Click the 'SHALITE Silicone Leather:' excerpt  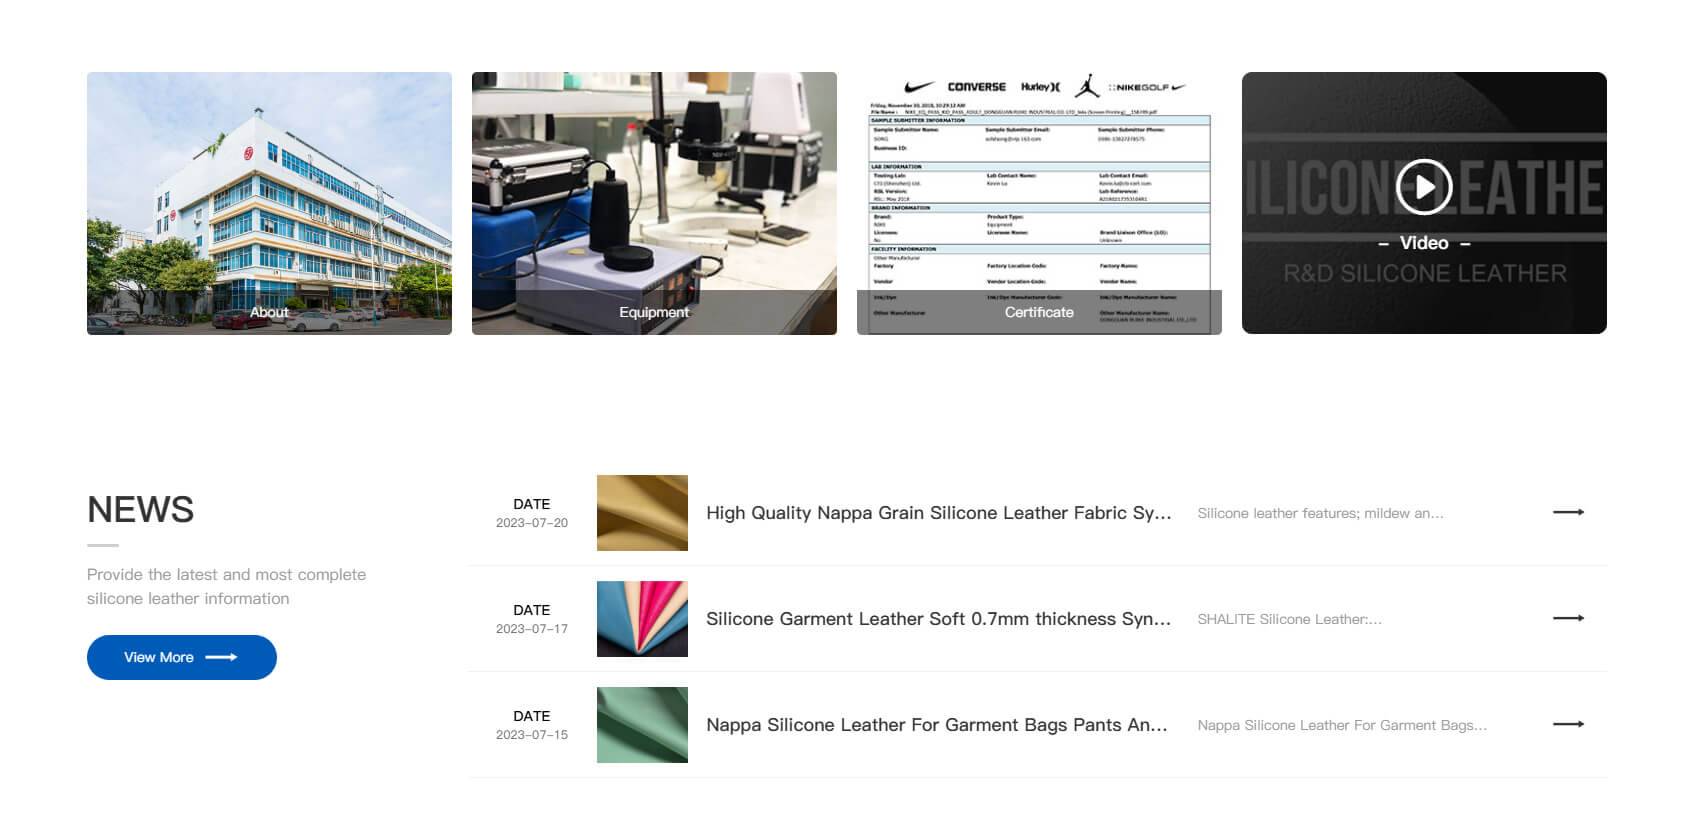point(1289,619)
